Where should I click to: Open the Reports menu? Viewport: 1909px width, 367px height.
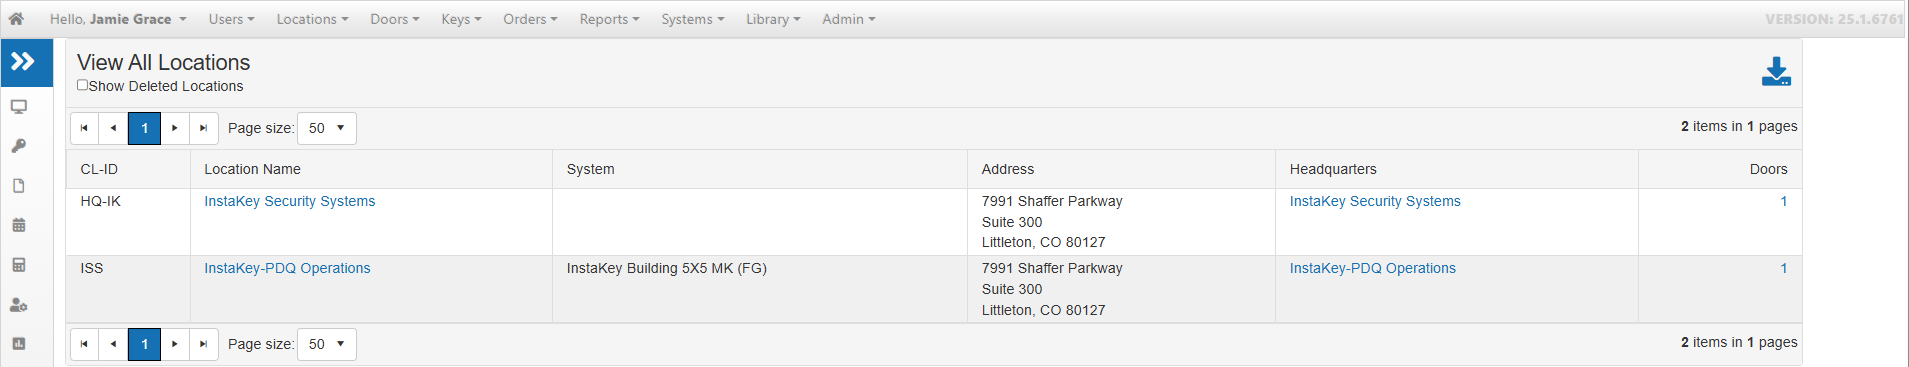pos(609,19)
